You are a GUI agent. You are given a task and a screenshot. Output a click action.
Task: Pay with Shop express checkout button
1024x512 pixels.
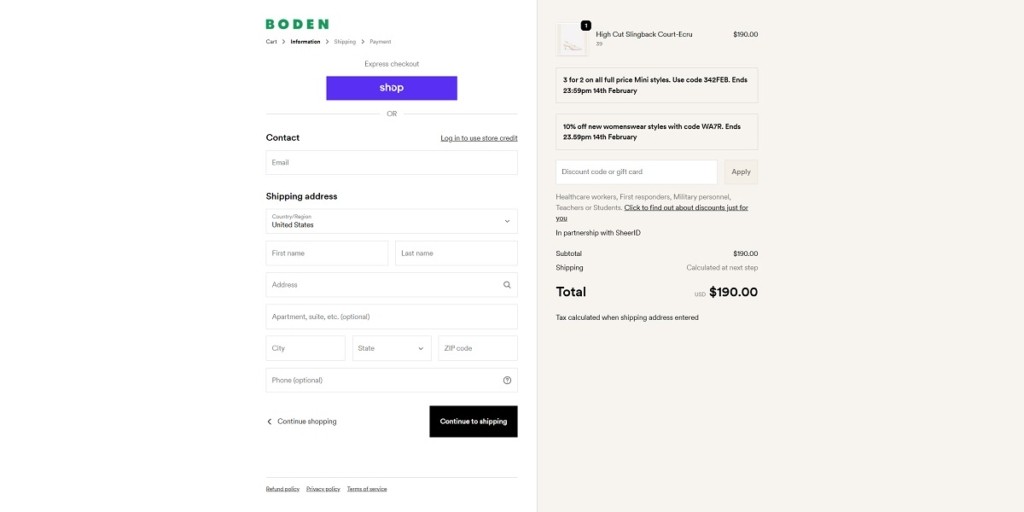coord(391,88)
